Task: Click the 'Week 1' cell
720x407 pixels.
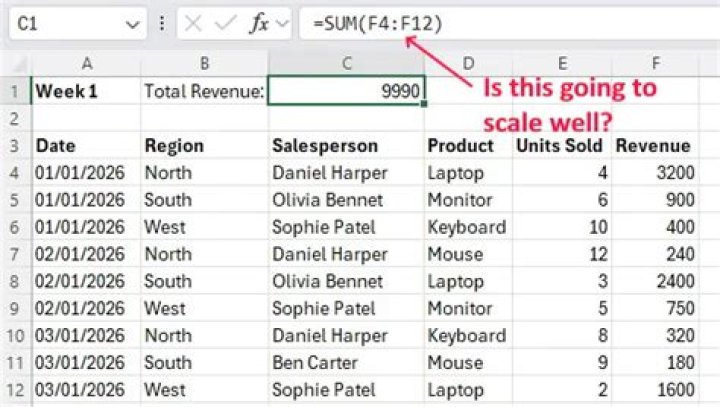Action: 86,91
